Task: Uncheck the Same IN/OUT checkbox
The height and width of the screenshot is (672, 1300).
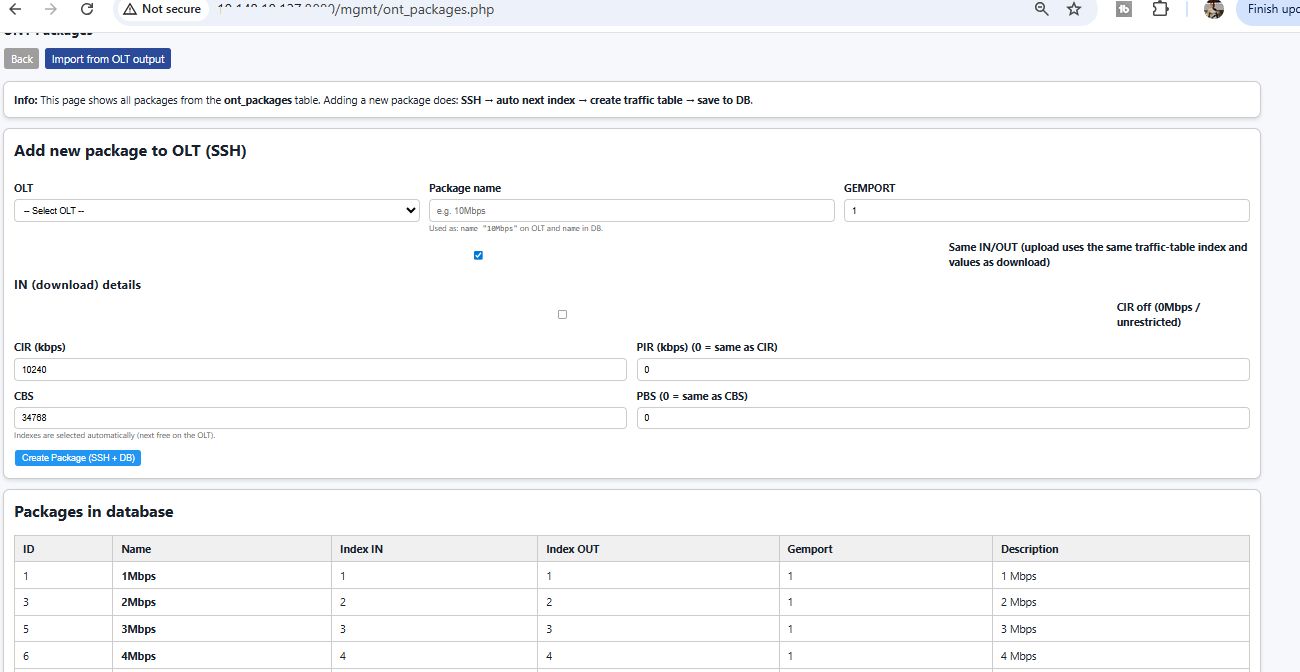Action: (x=478, y=255)
